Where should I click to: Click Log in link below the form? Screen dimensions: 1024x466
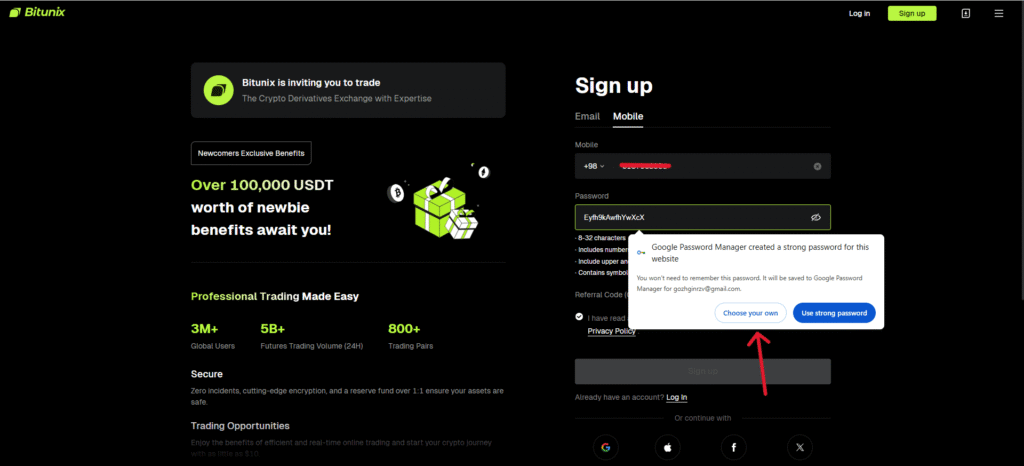[677, 397]
